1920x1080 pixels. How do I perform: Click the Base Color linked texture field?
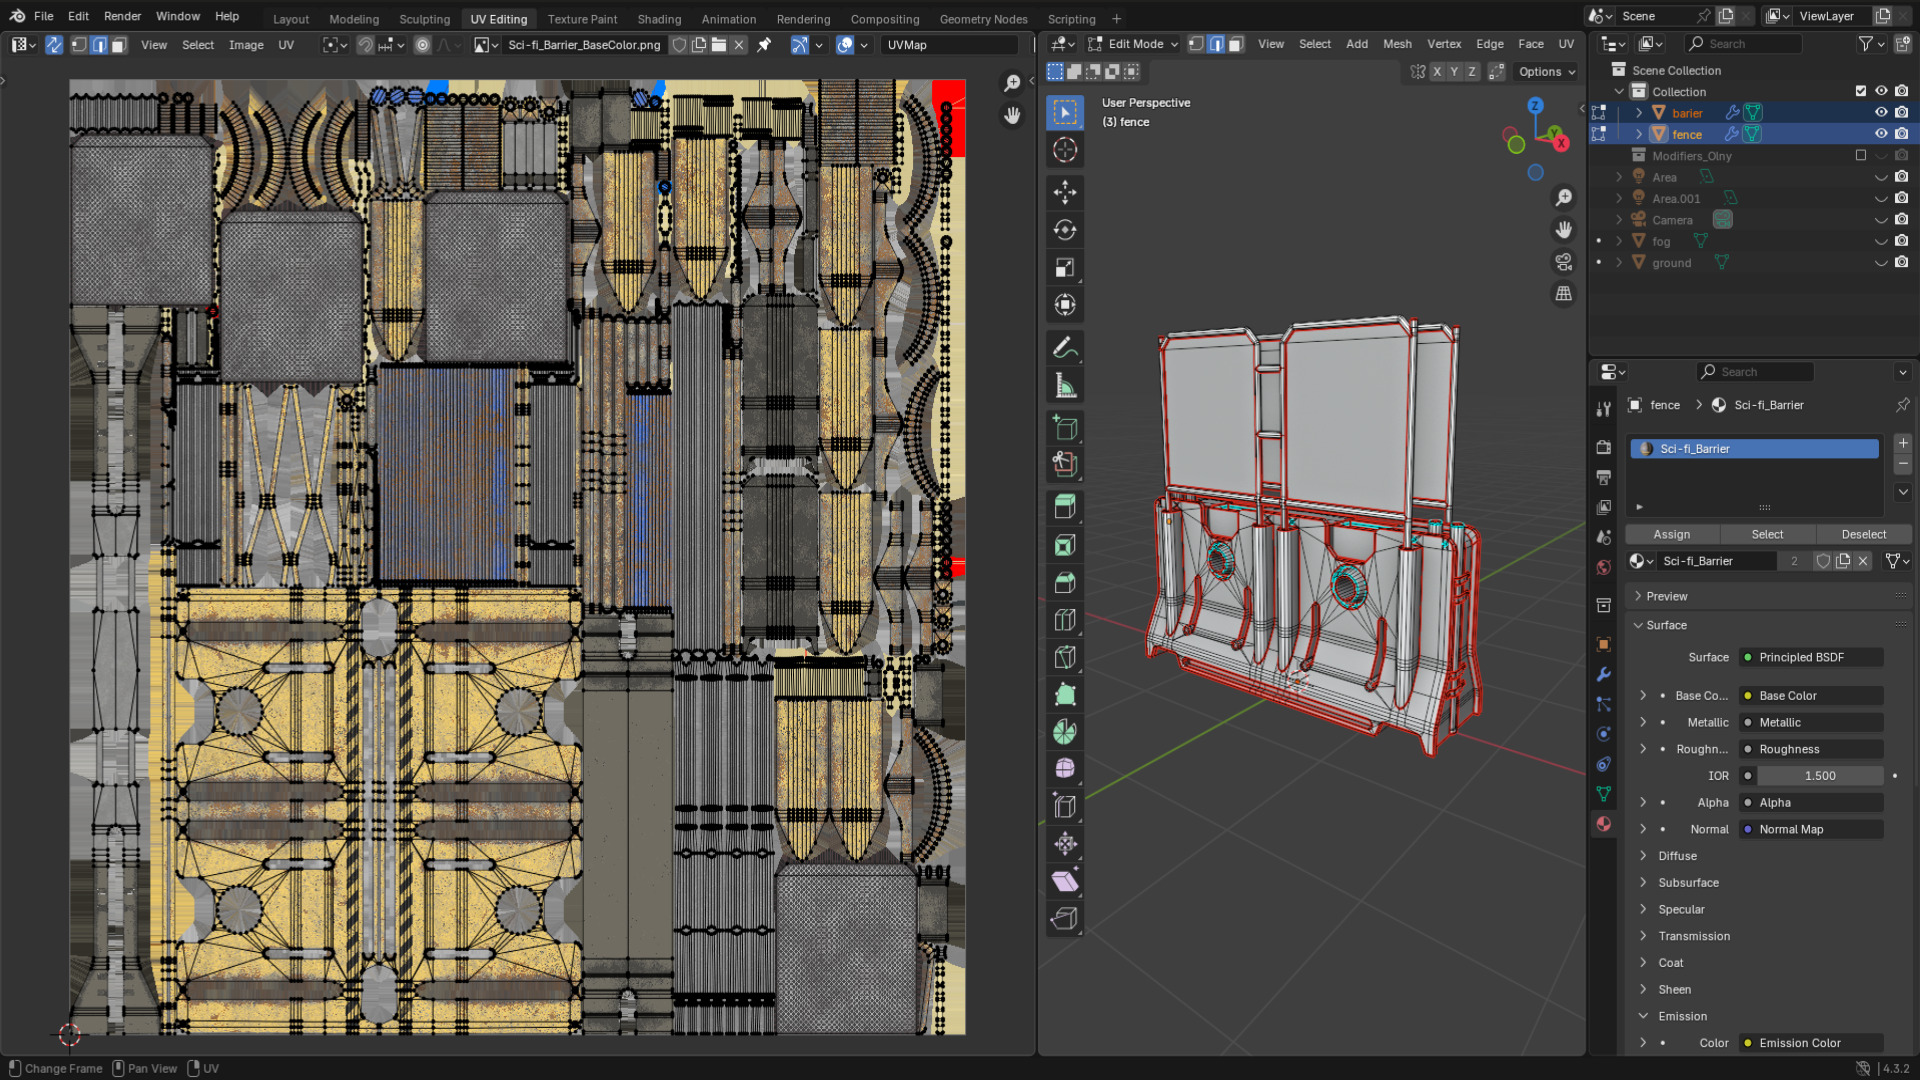coord(1811,696)
